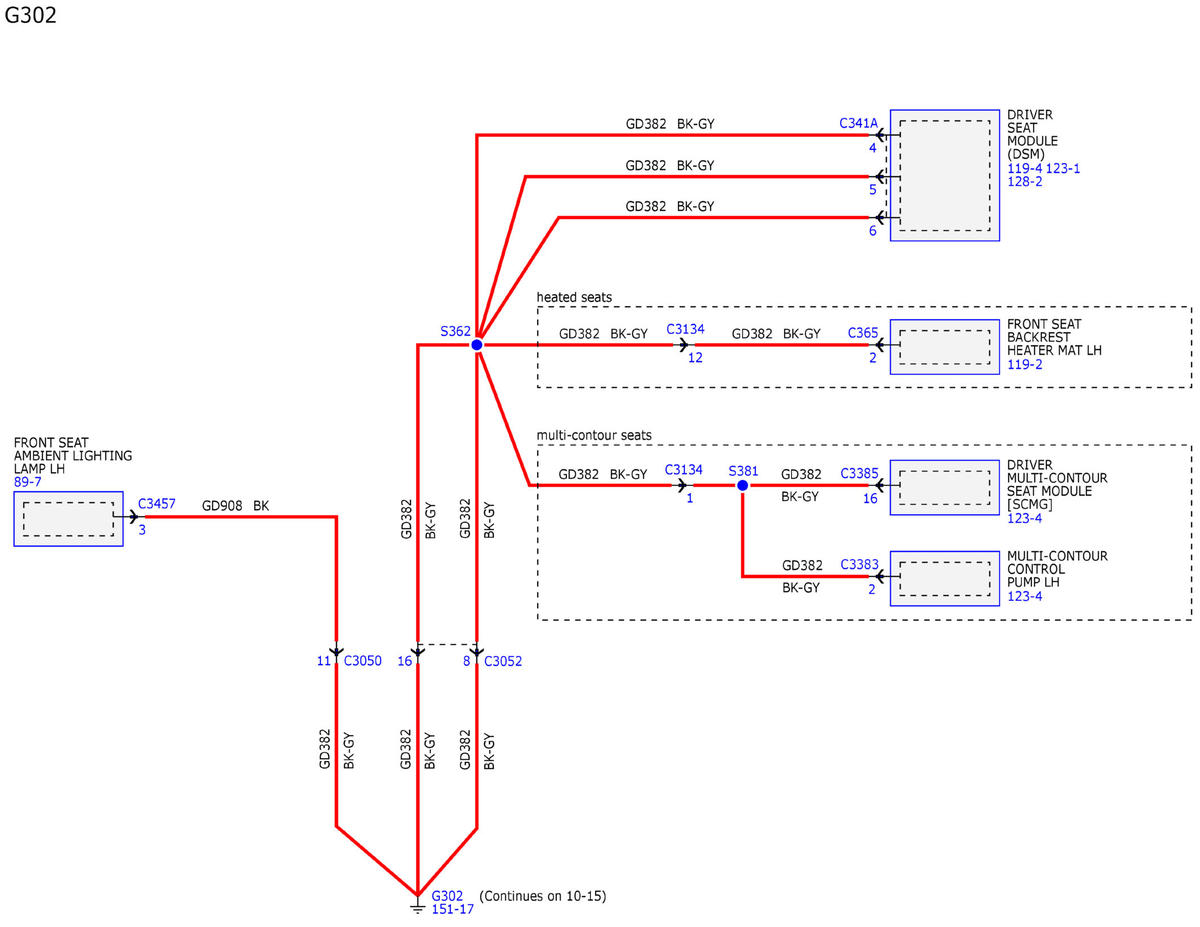Image resolution: width=1200 pixels, height=927 pixels.
Task: Click the GD382 label on wire to C3383
Action: [801, 564]
